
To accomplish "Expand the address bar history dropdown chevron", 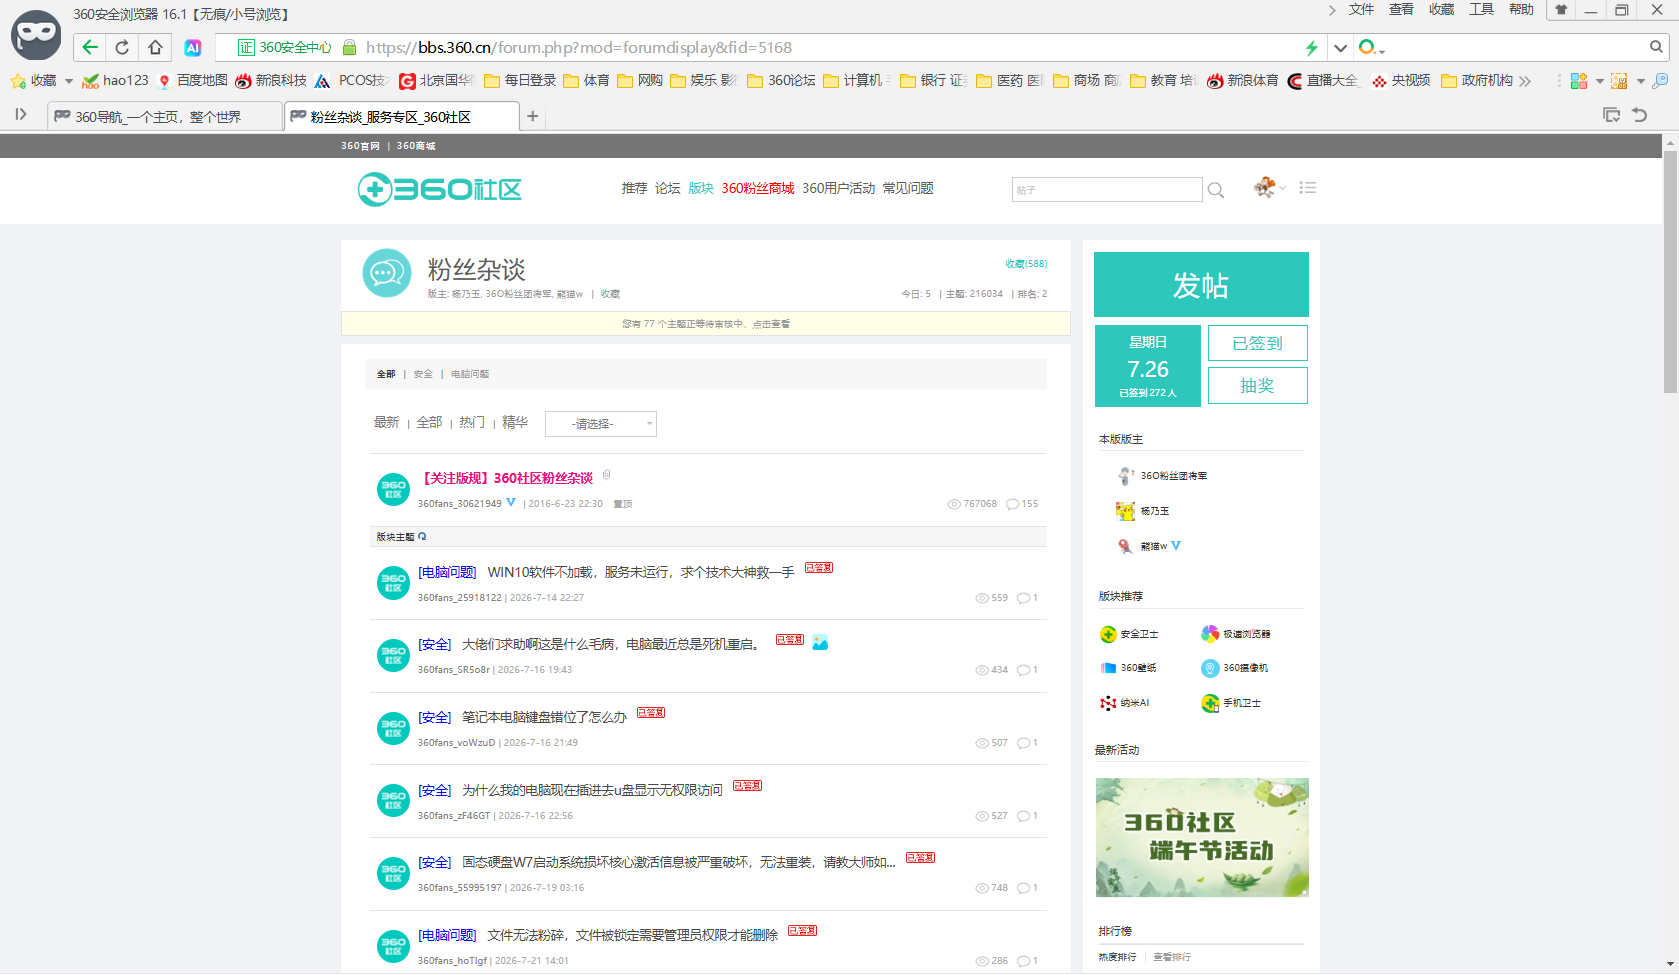I will [1340, 47].
